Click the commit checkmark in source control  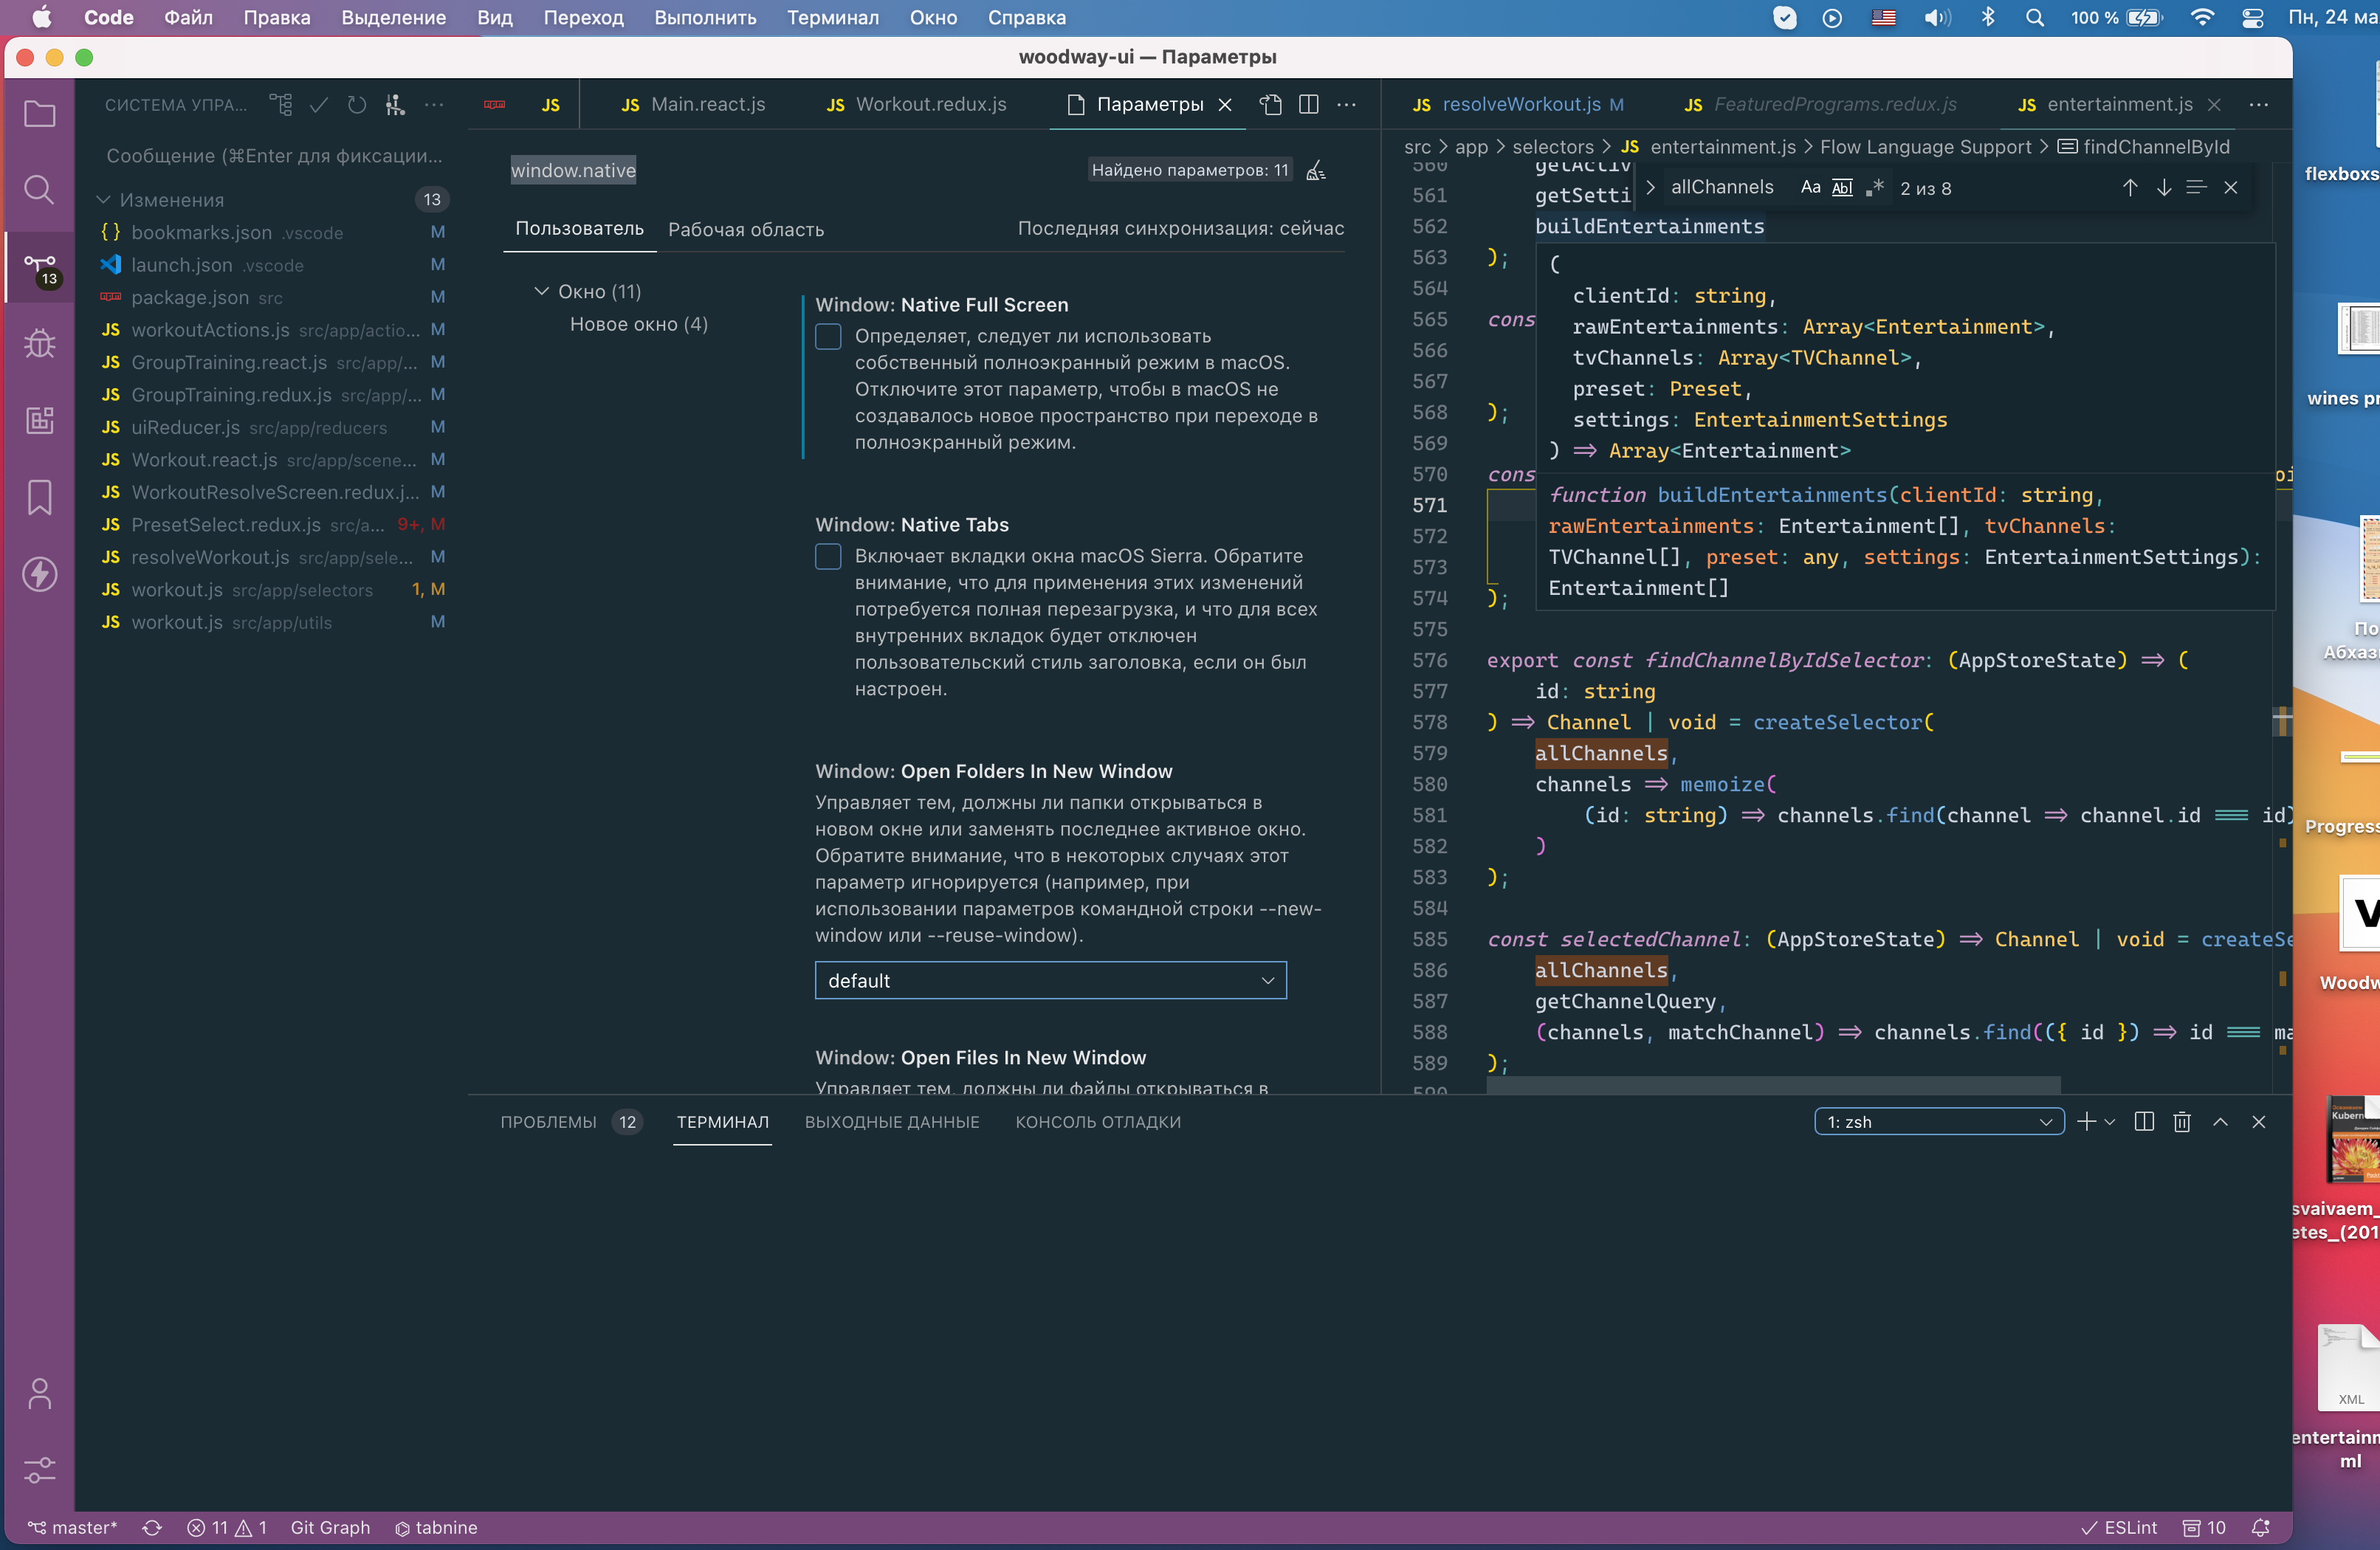[x=319, y=105]
